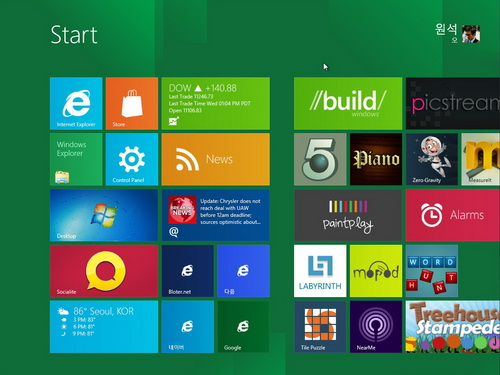The width and height of the screenshot is (500, 375).
Task: Open the Bloter.net pinned site tile
Action: (188, 271)
